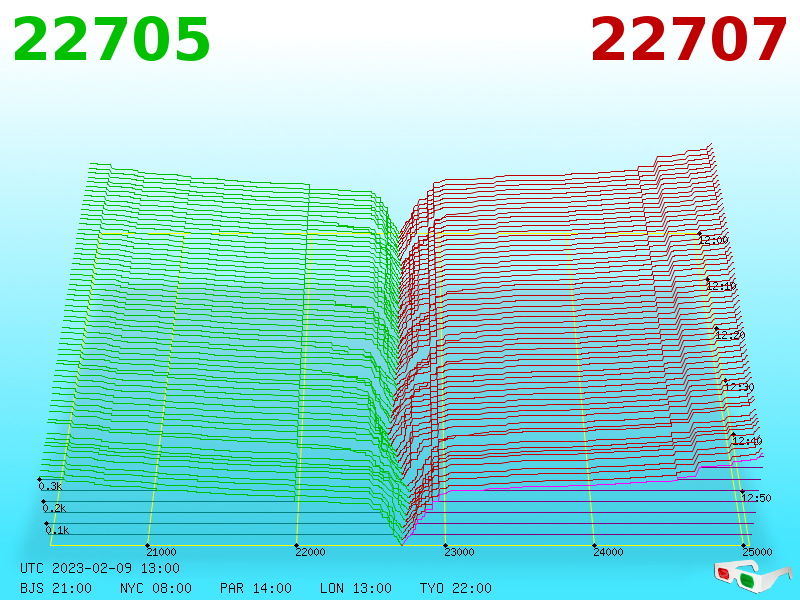This screenshot has width=800, height=600.
Task: Click the TYO 22:00 time label
Action: coord(456,588)
